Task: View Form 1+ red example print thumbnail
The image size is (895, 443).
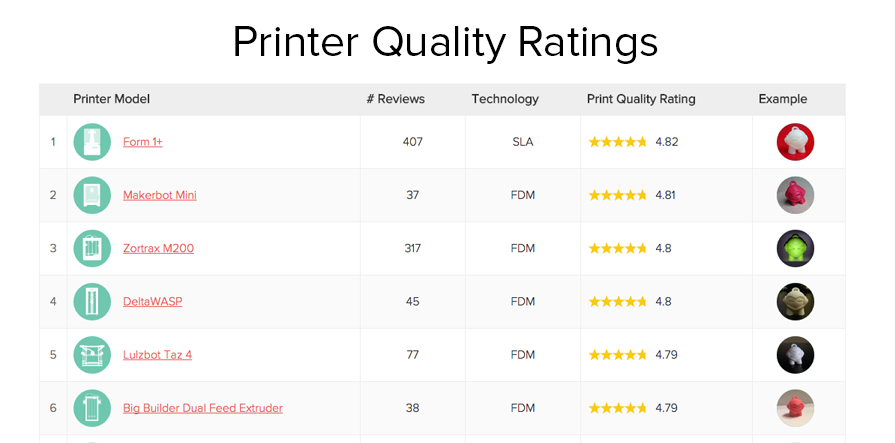Action: 795,142
